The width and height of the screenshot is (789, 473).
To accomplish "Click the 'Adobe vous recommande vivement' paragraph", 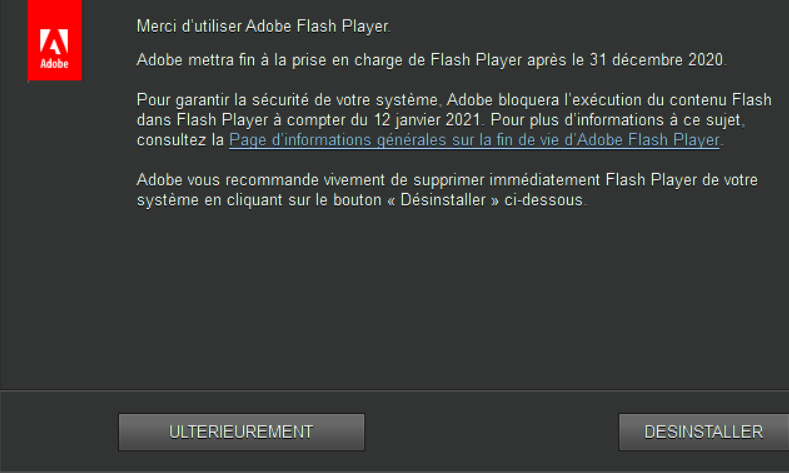I will coord(447,190).
